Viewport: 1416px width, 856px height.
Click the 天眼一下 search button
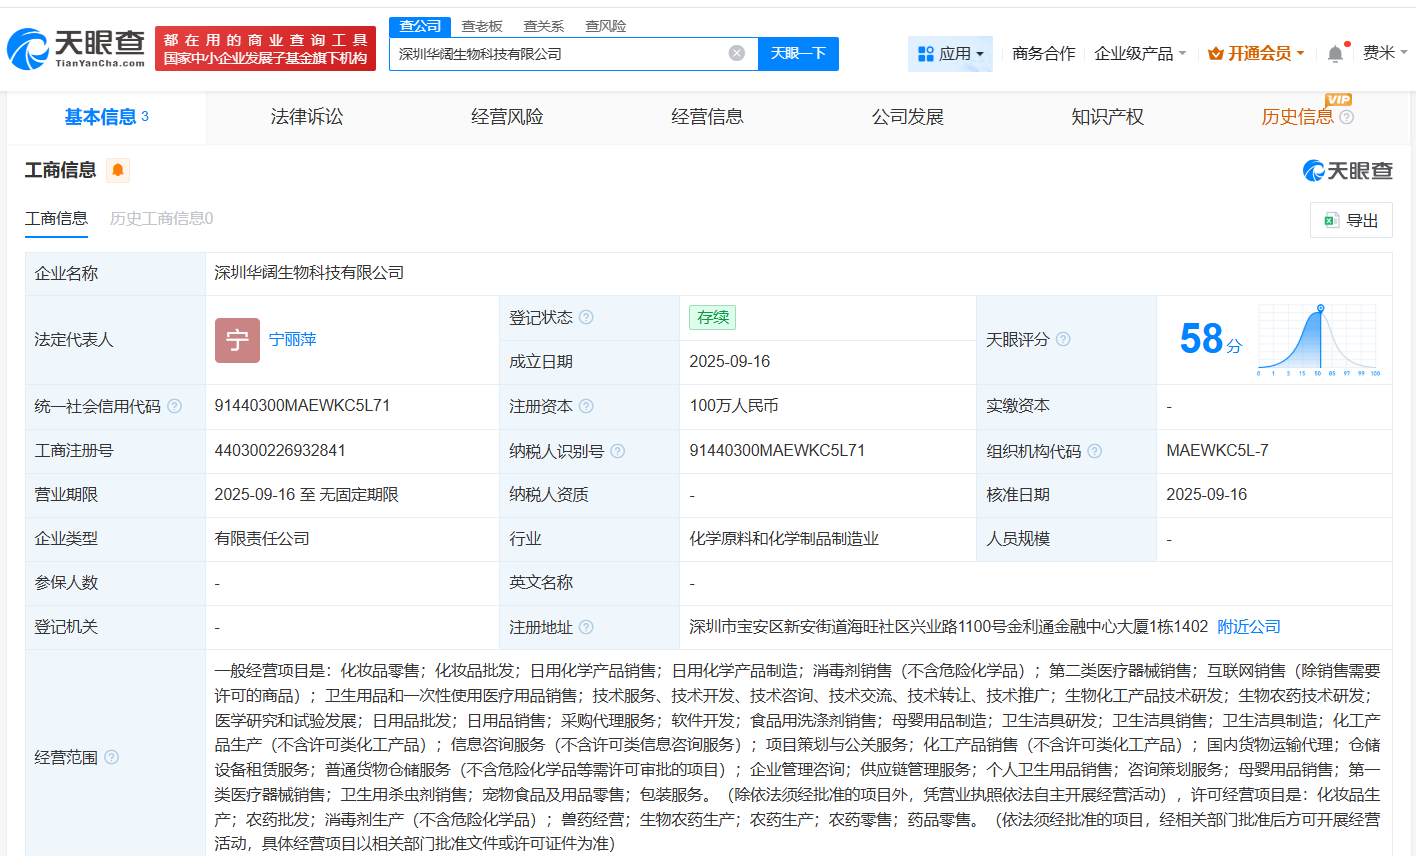[797, 54]
